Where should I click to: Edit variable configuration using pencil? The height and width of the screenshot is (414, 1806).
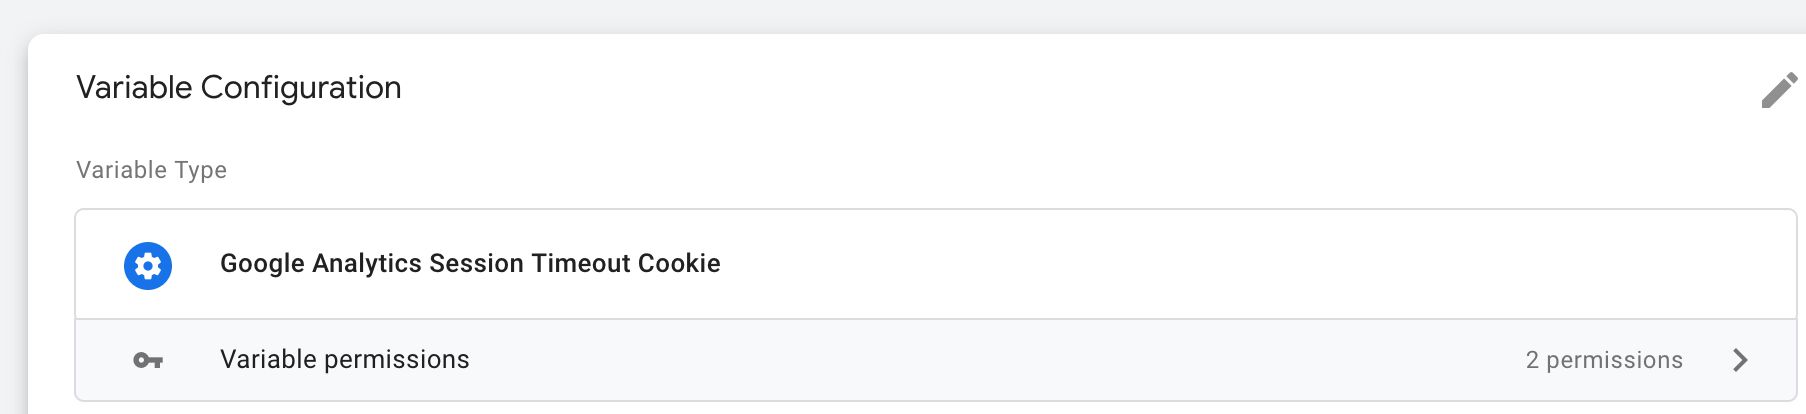pyautogui.click(x=1779, y=90)
